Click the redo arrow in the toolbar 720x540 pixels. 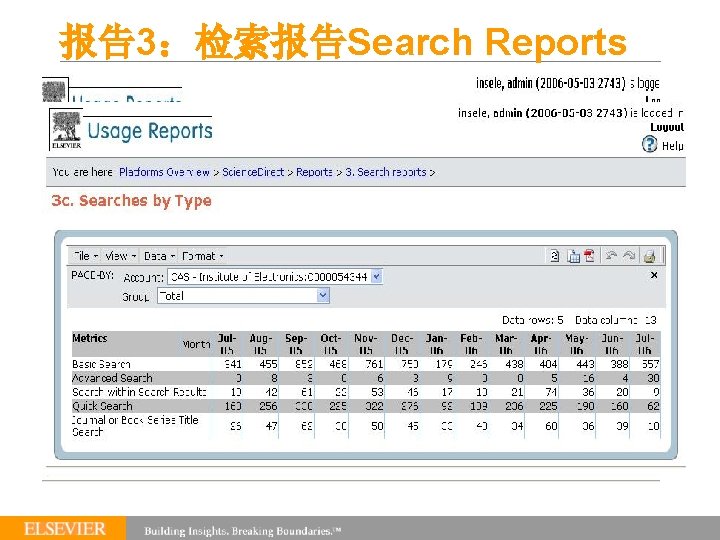tap(629, 255)
